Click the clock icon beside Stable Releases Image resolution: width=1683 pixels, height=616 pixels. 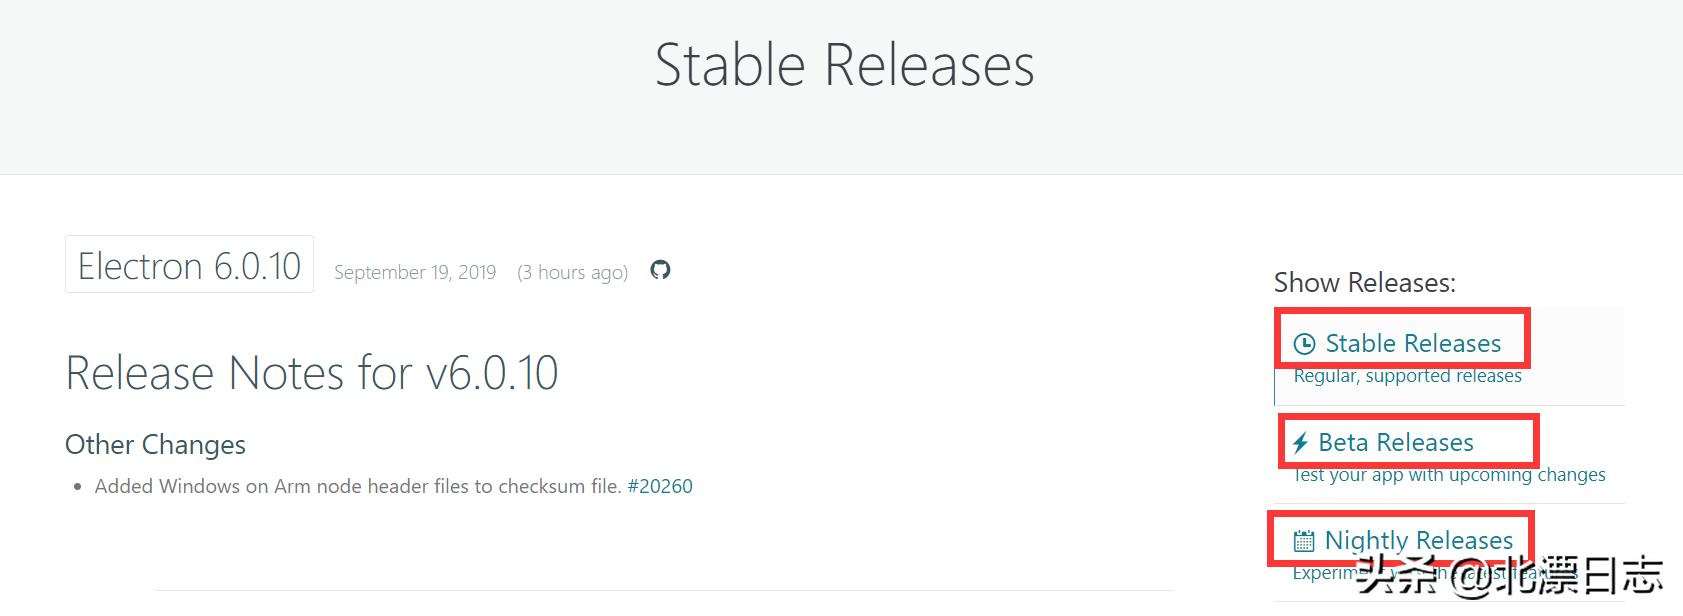tap(1304, 344)
